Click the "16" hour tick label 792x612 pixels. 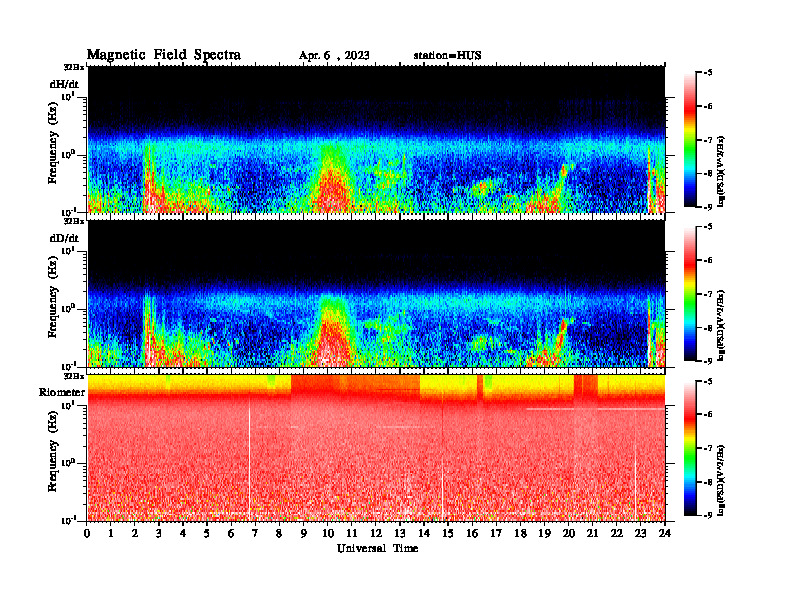click(472, 533)
